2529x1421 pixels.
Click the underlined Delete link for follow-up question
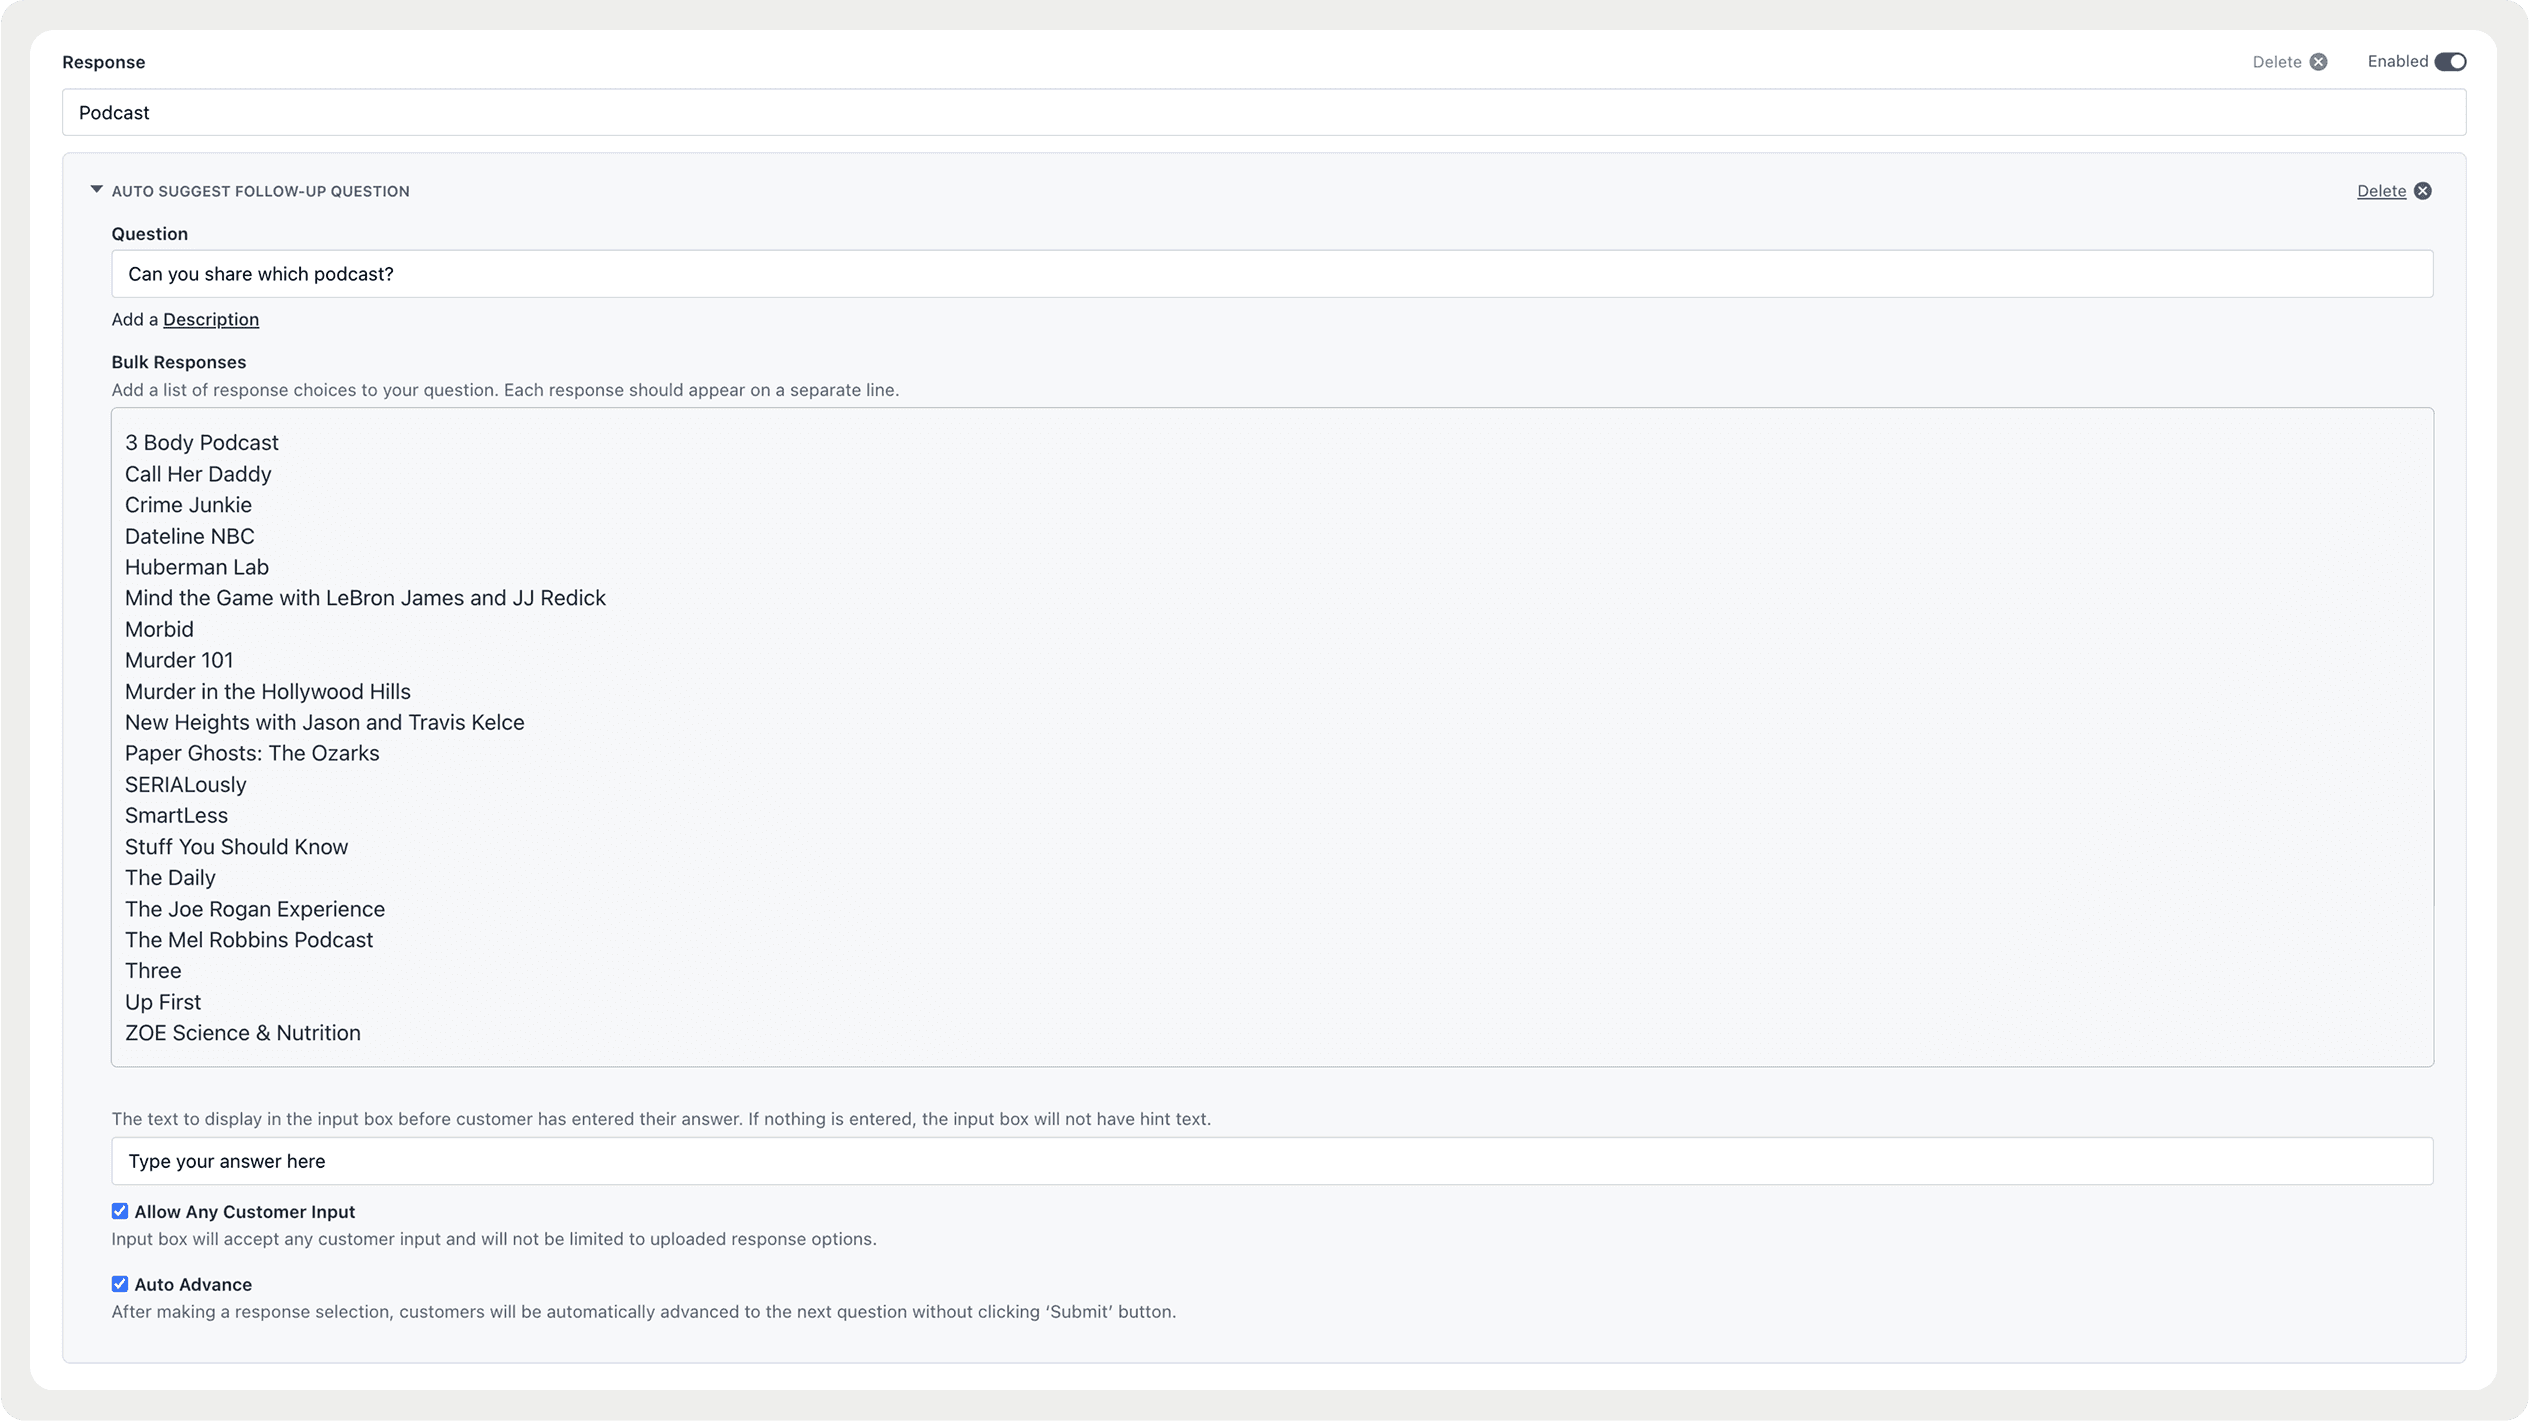2381,191
